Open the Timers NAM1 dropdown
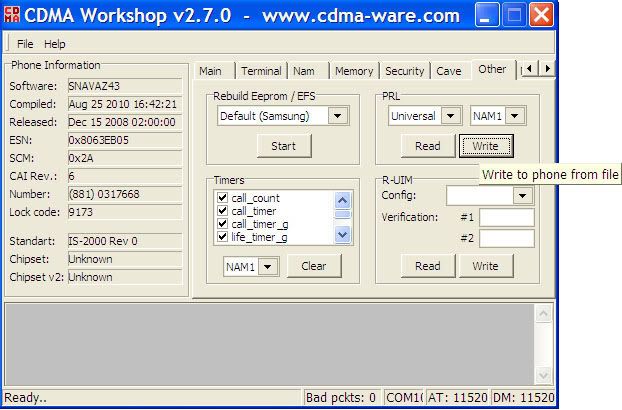Viewport: 622px width, 410px height. pos(268,267)
